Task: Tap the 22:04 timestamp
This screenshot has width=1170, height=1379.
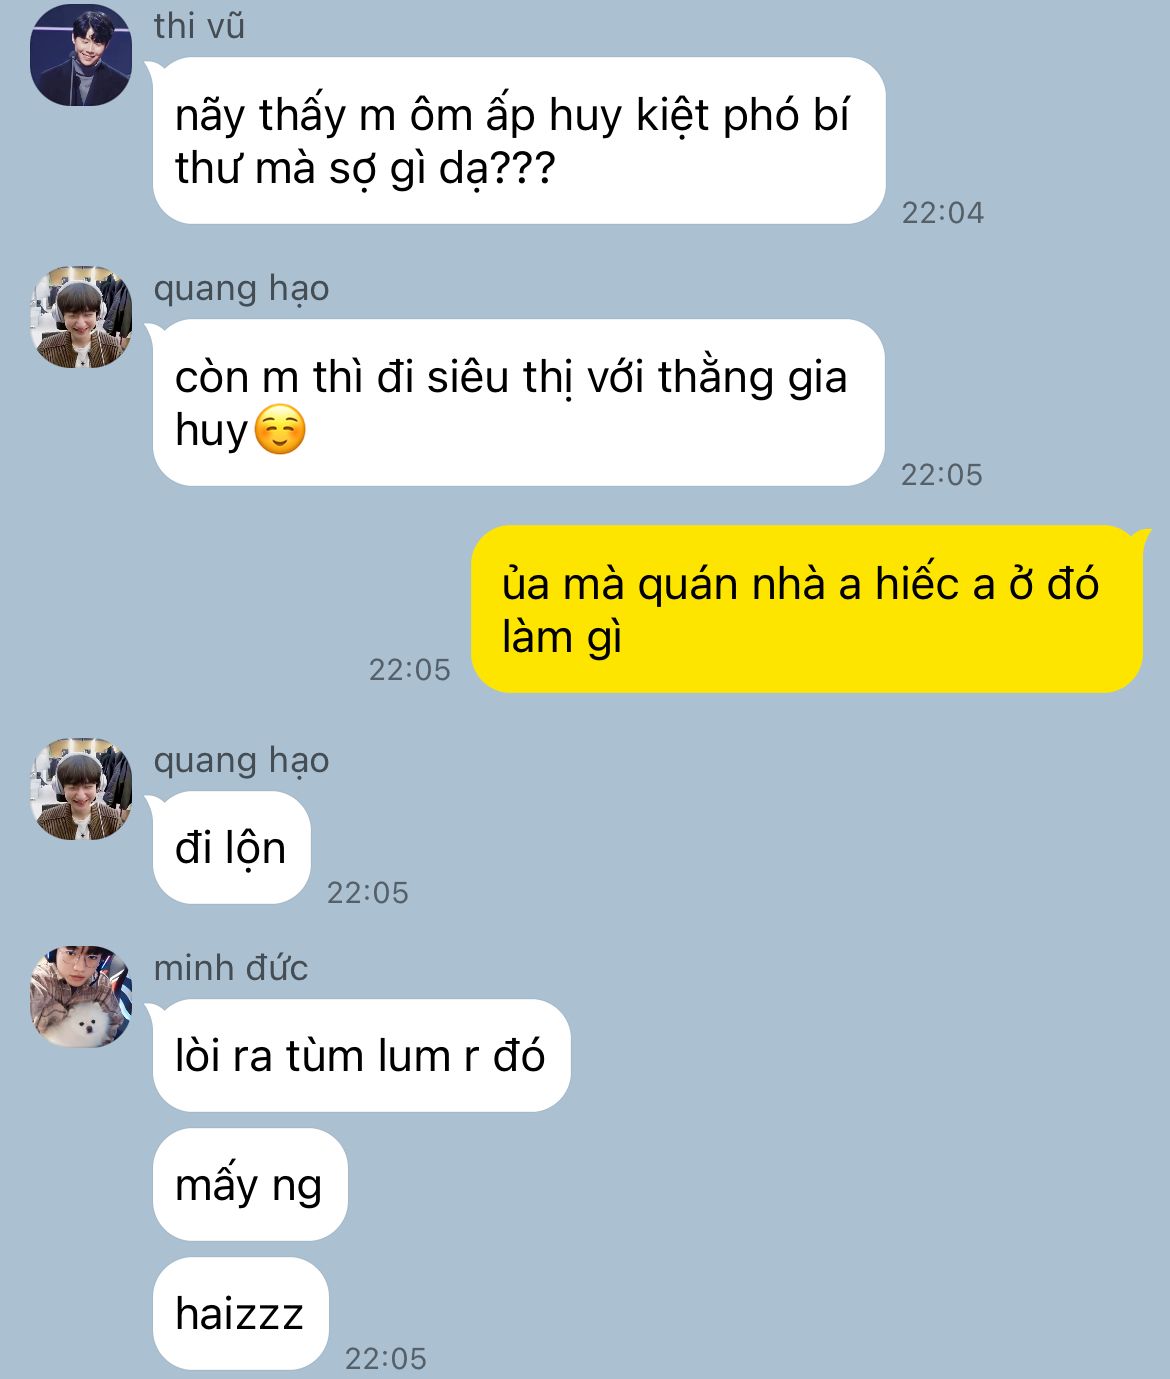Action: 943,212
